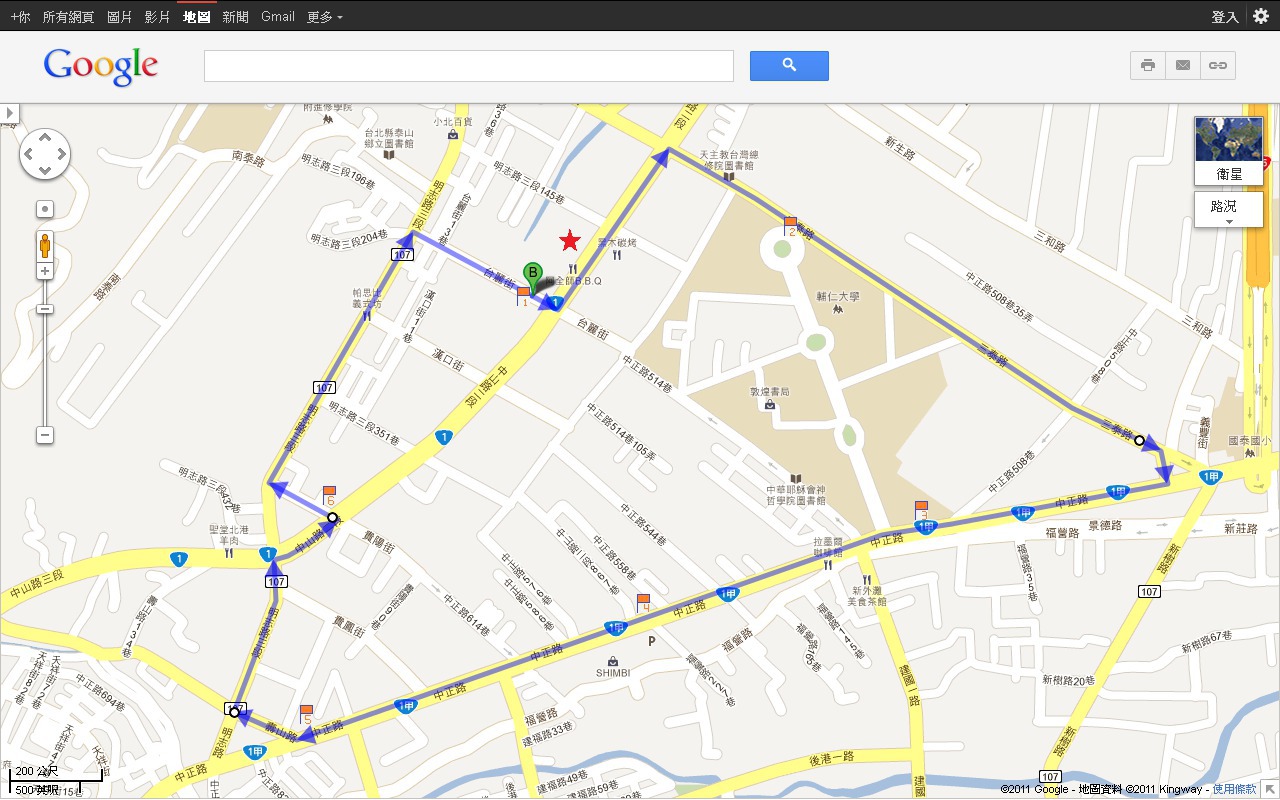Click the 天主教台灣總修院圖書館 book icon
Image resolution: width=1280 pixels, height=800 pixels.
(730, 178)
